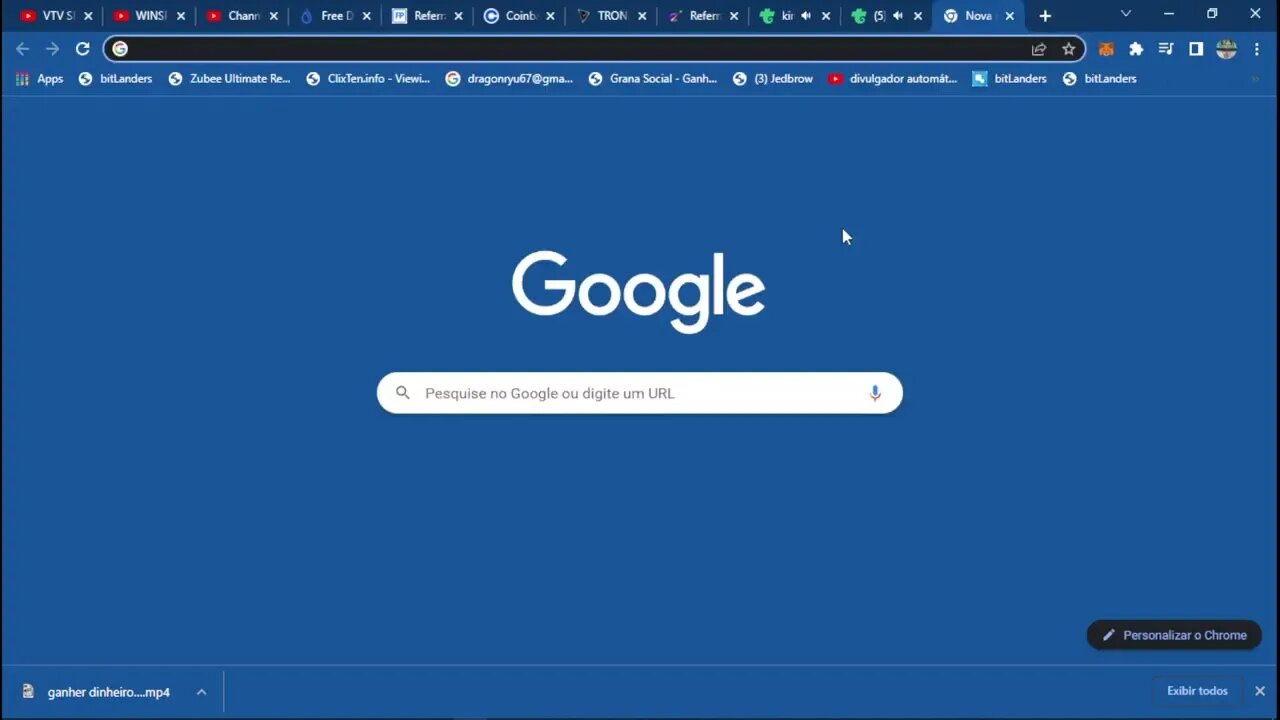Click the Google logo
The width and height of the screenshot is (1280, 720).
pyautogui.click(x=639, y=291)
